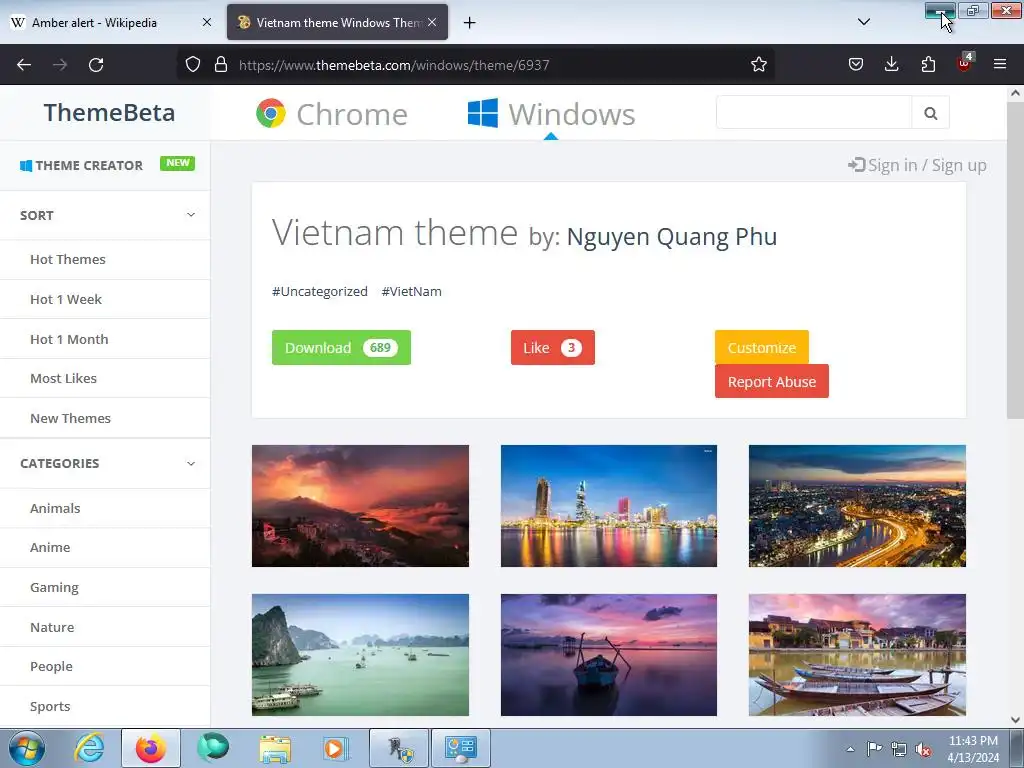The height and width of the screenshot is (768, 1024).
Task: Open the Firefox hamburger application menu
Action: pos(1000,65)
